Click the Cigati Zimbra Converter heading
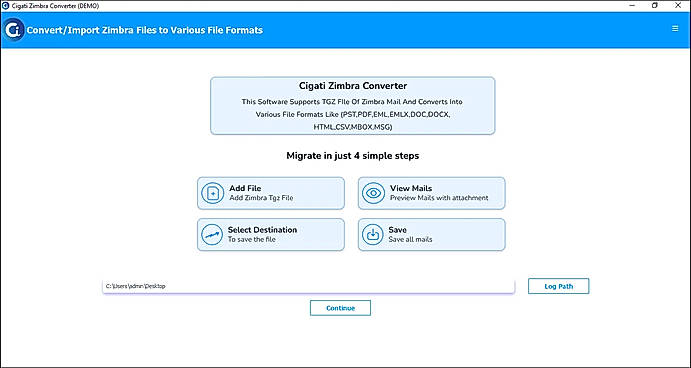Image resolution: width=691 pixels, height=368 pixels. 353,86
